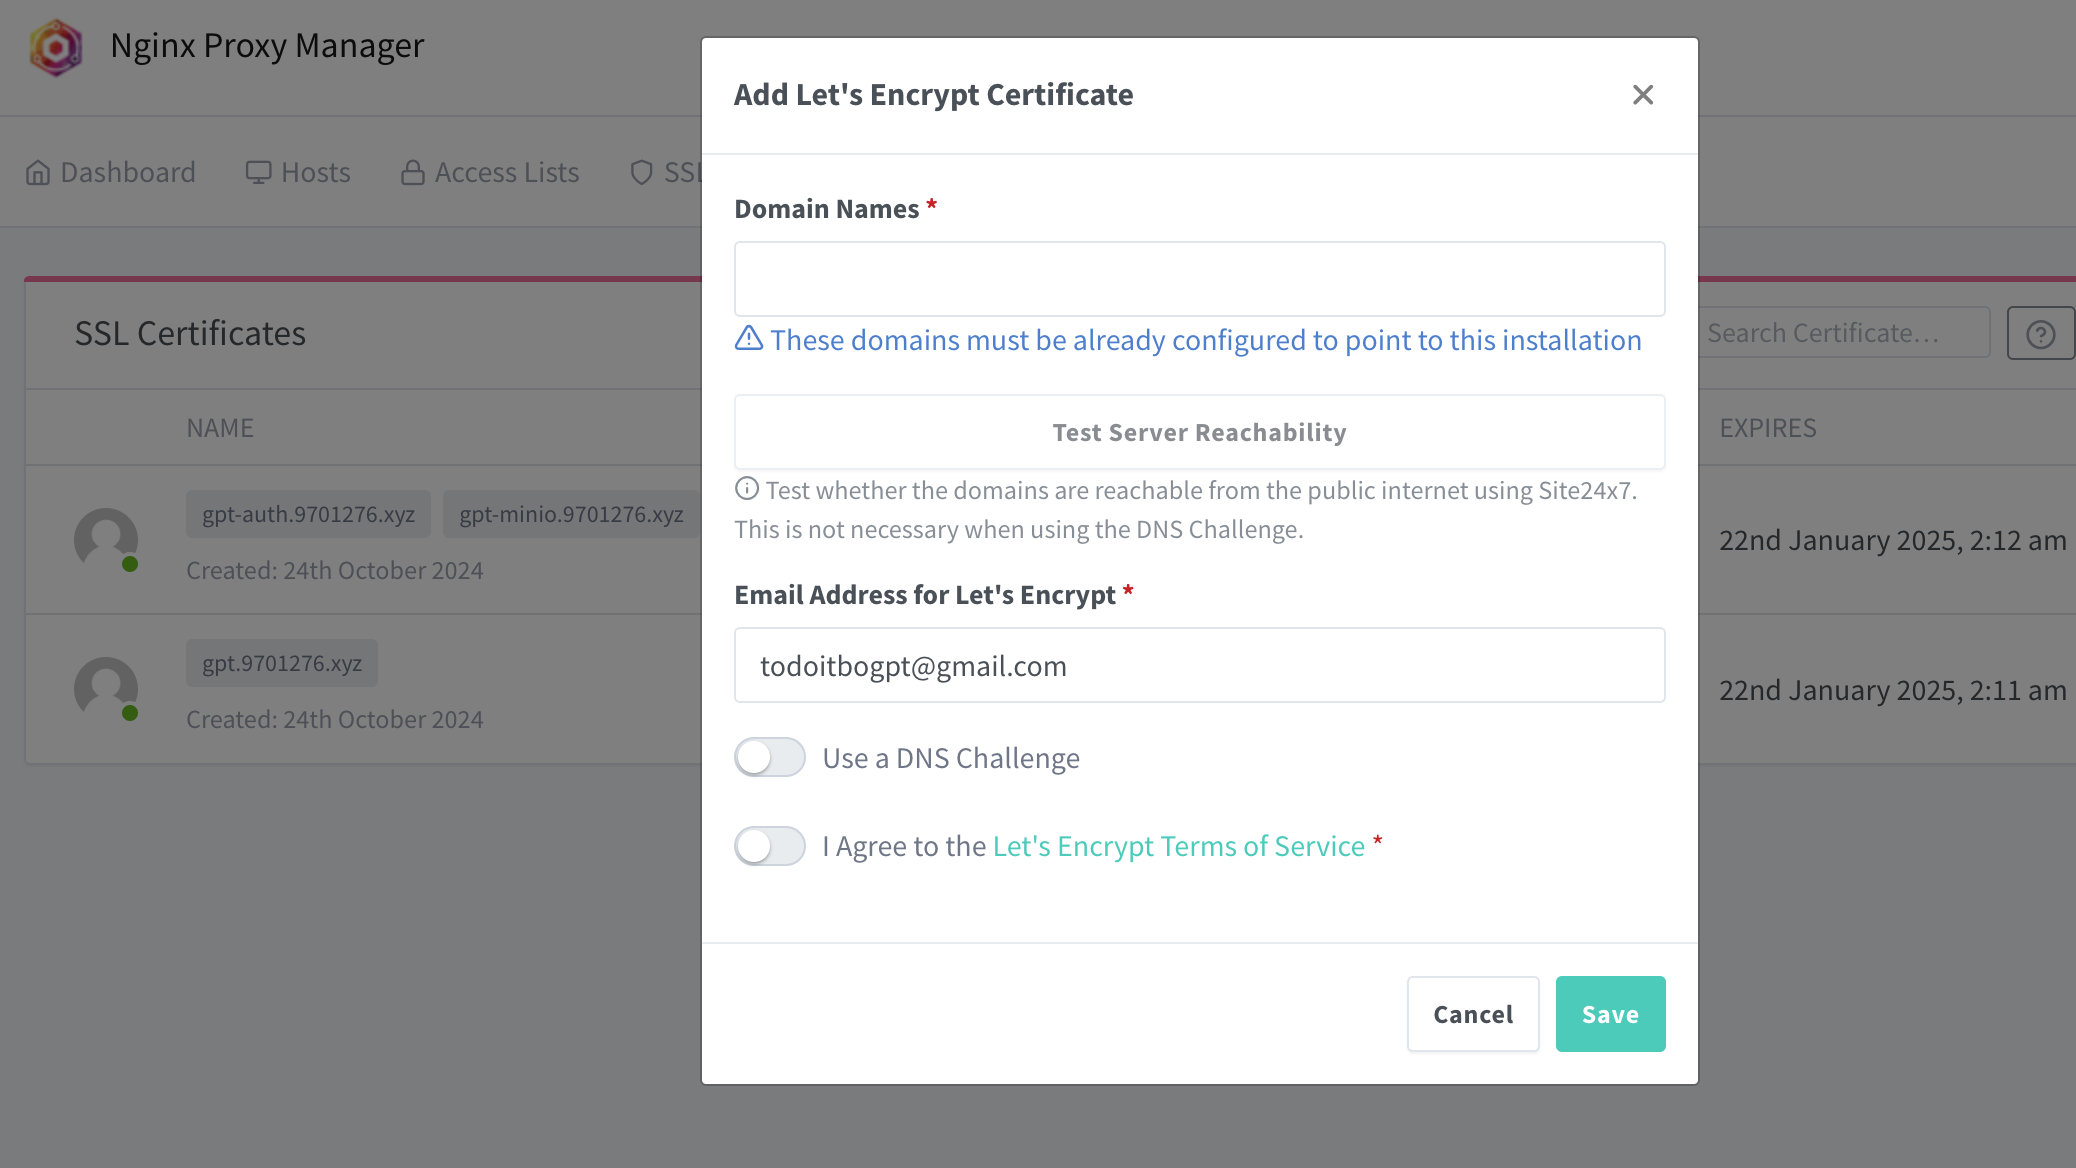Click the gpt-minio.9701276.xyz domain tag

[571, 514]
